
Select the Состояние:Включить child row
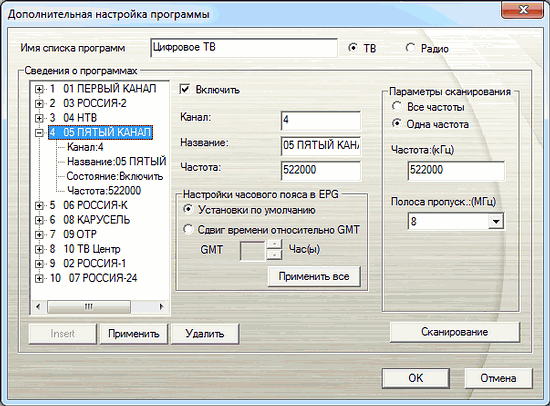[x=115, y=176]
